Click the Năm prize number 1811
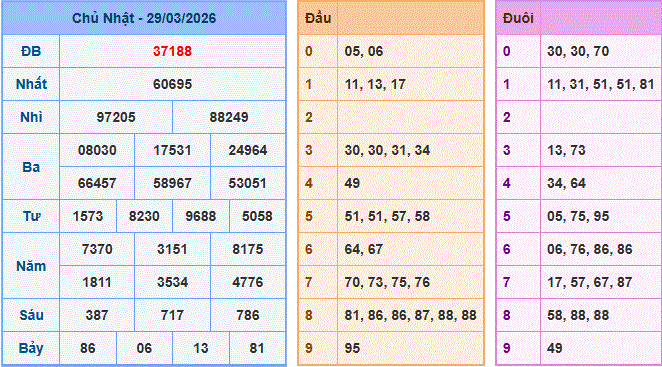Image resolution: width=662 pixels, height=367 pixels. coord(97,282)
